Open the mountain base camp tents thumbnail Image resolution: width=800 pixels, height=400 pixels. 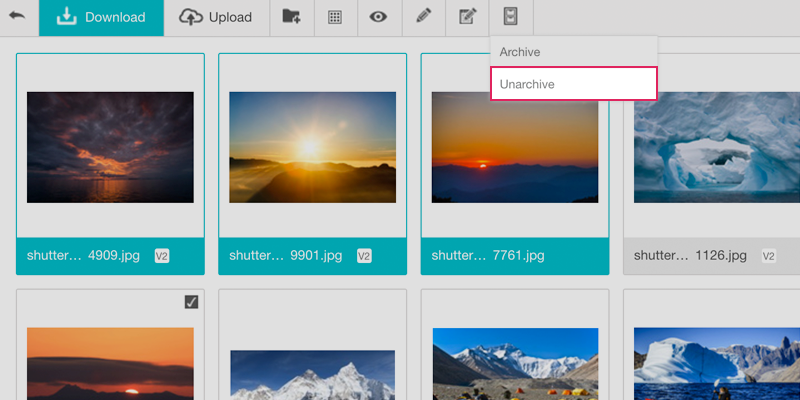(515, 364)
